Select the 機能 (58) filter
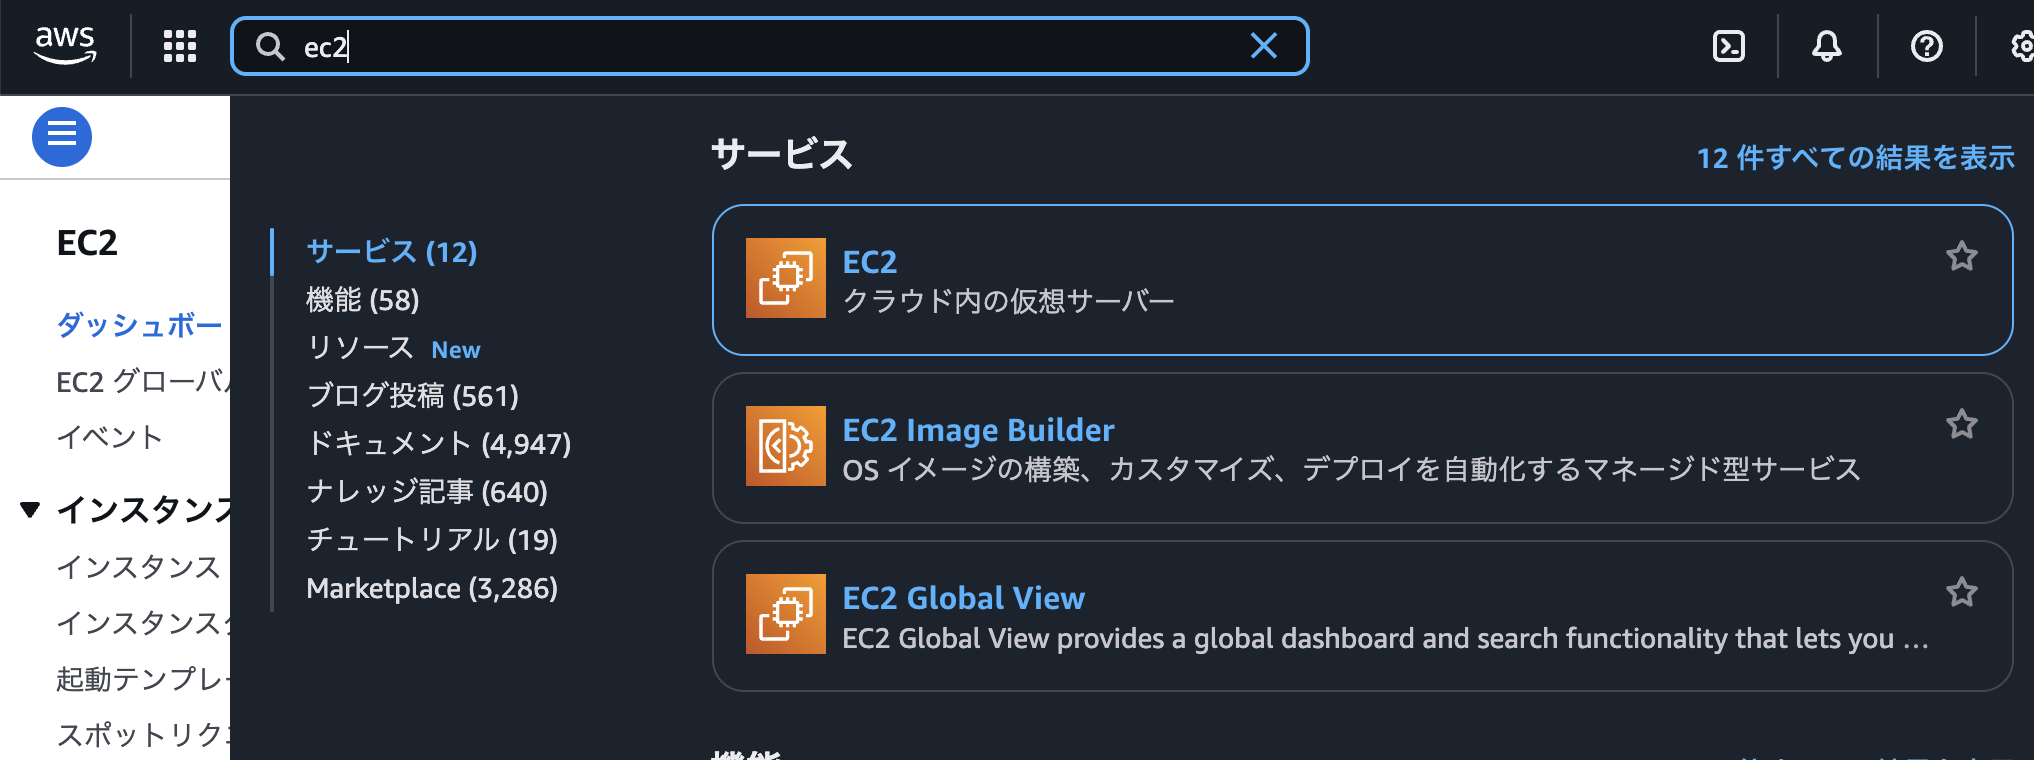This screenshot has width=2034, height=760. tap(363, 300)
